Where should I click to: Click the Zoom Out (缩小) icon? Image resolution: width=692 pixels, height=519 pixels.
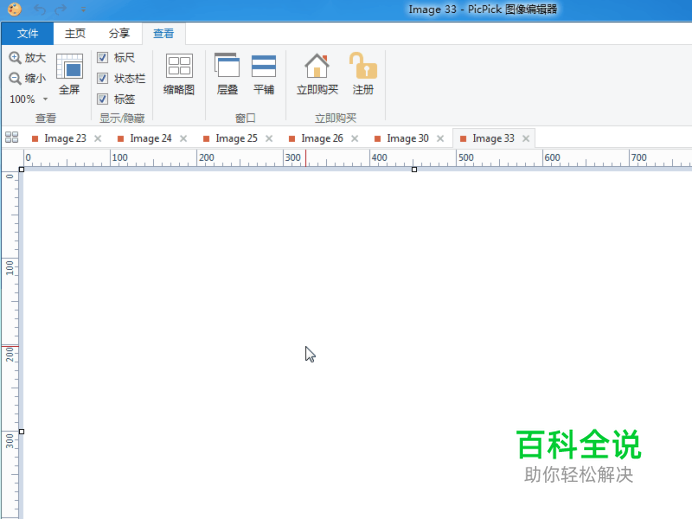coord(15,79)
